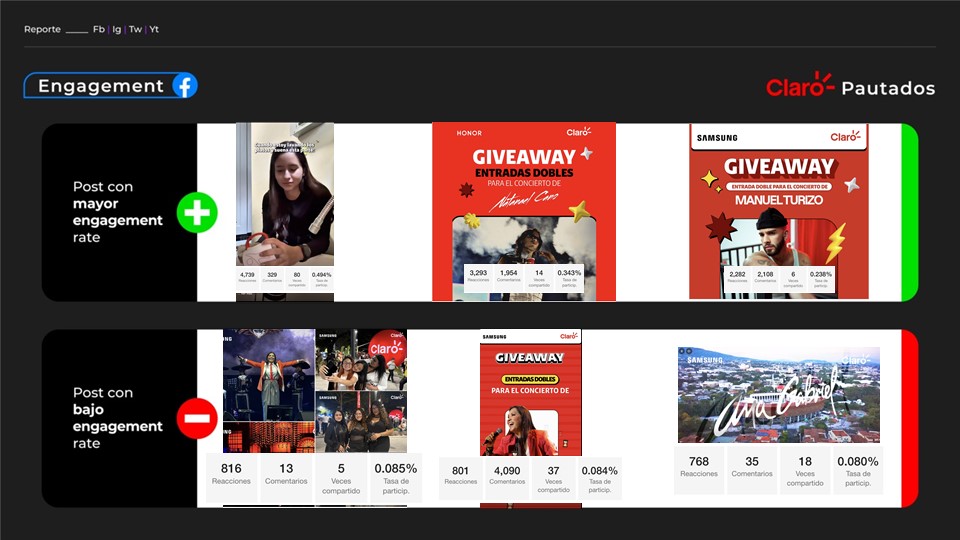Click the green plus circle icon
The image size is (960, 540).
[x=197, y=212]
